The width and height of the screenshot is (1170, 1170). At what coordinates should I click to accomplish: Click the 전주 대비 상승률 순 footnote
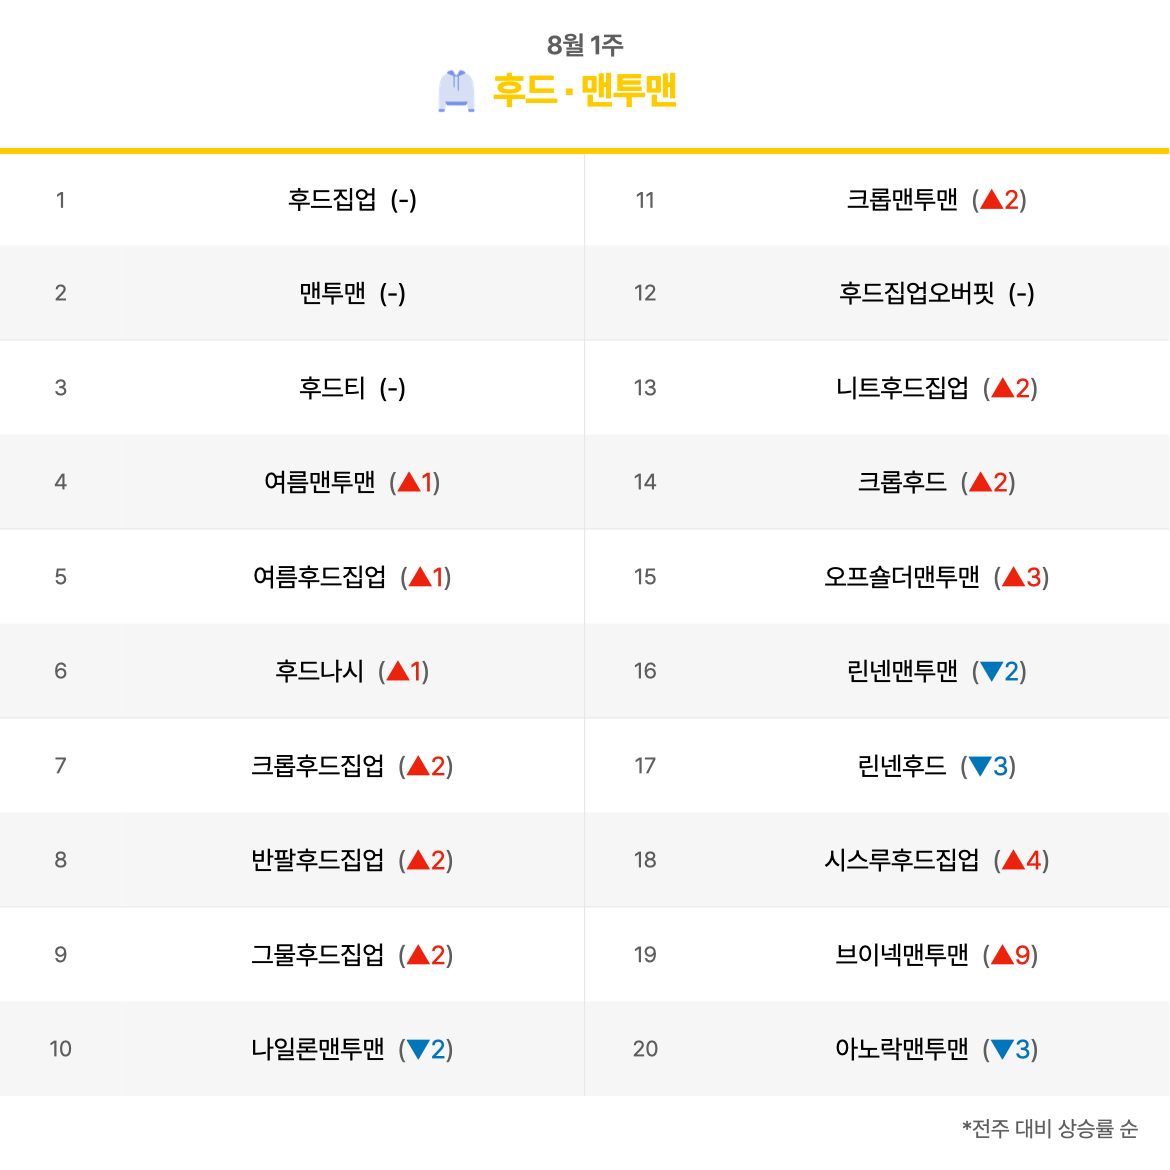click(1050, 1129)
